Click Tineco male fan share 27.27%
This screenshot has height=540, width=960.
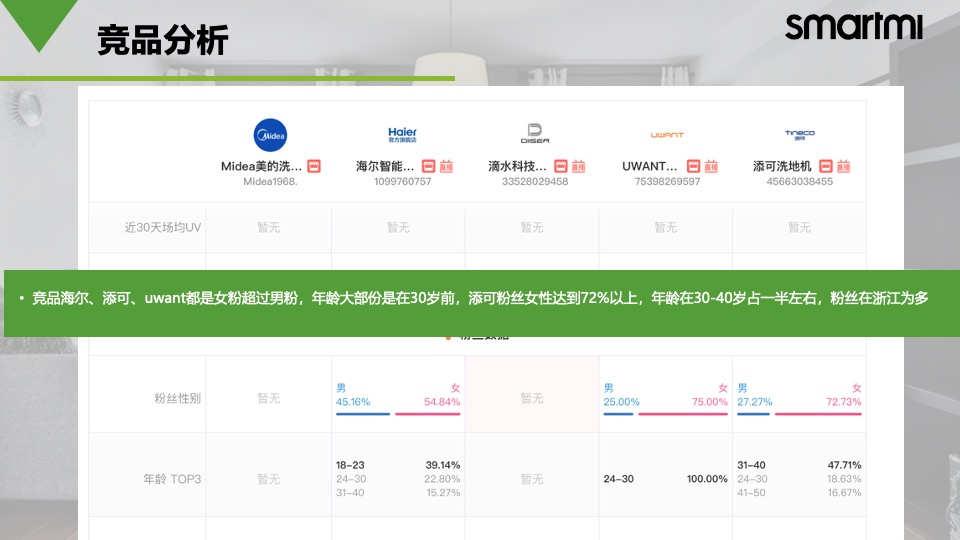755,402
